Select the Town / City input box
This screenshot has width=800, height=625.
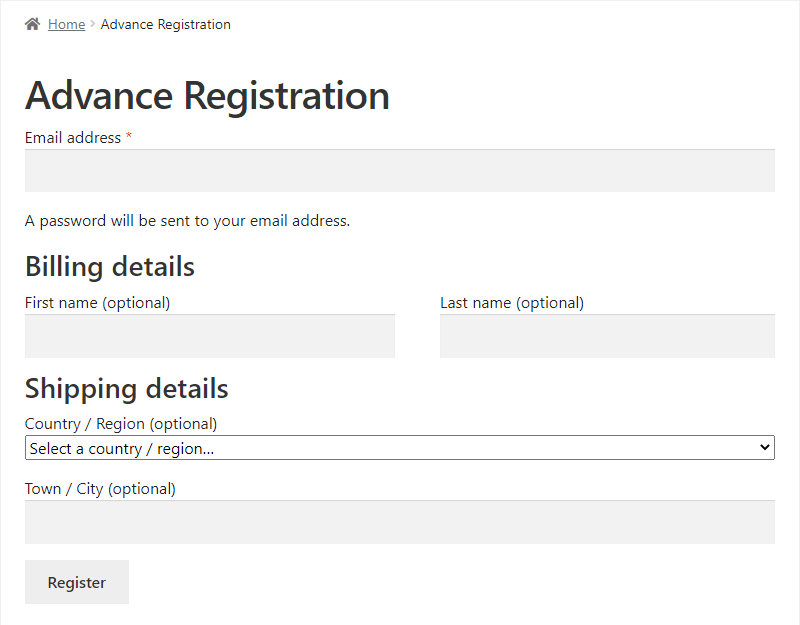point(400,521)
